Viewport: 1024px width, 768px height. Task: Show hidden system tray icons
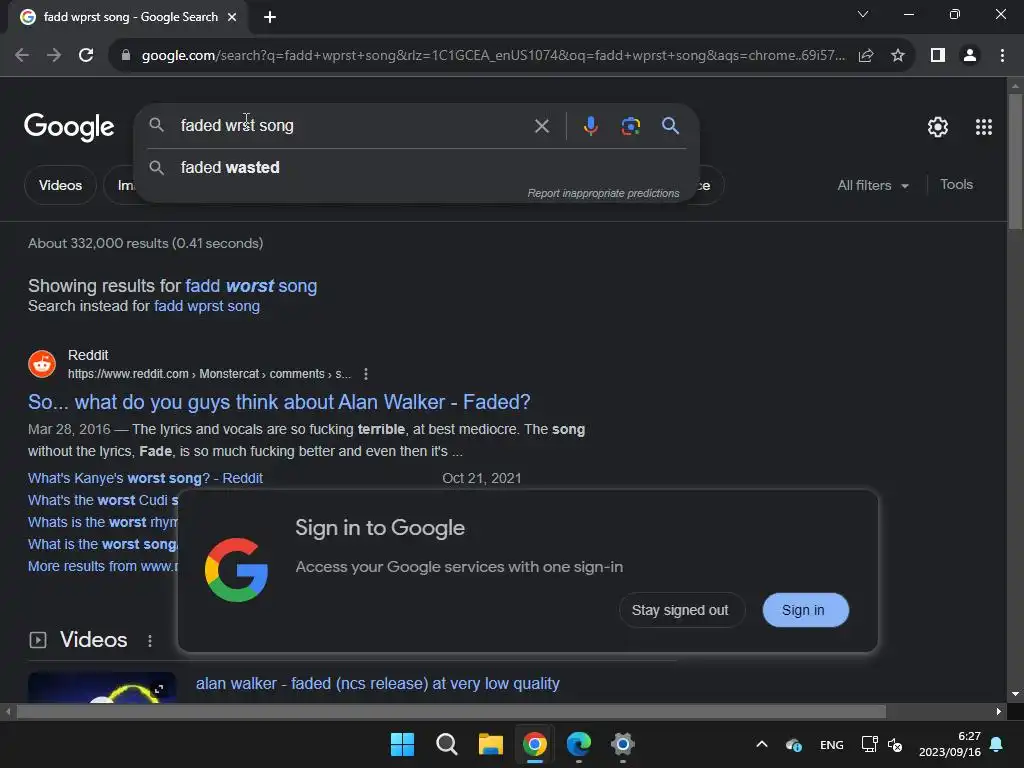click(761, 744)
